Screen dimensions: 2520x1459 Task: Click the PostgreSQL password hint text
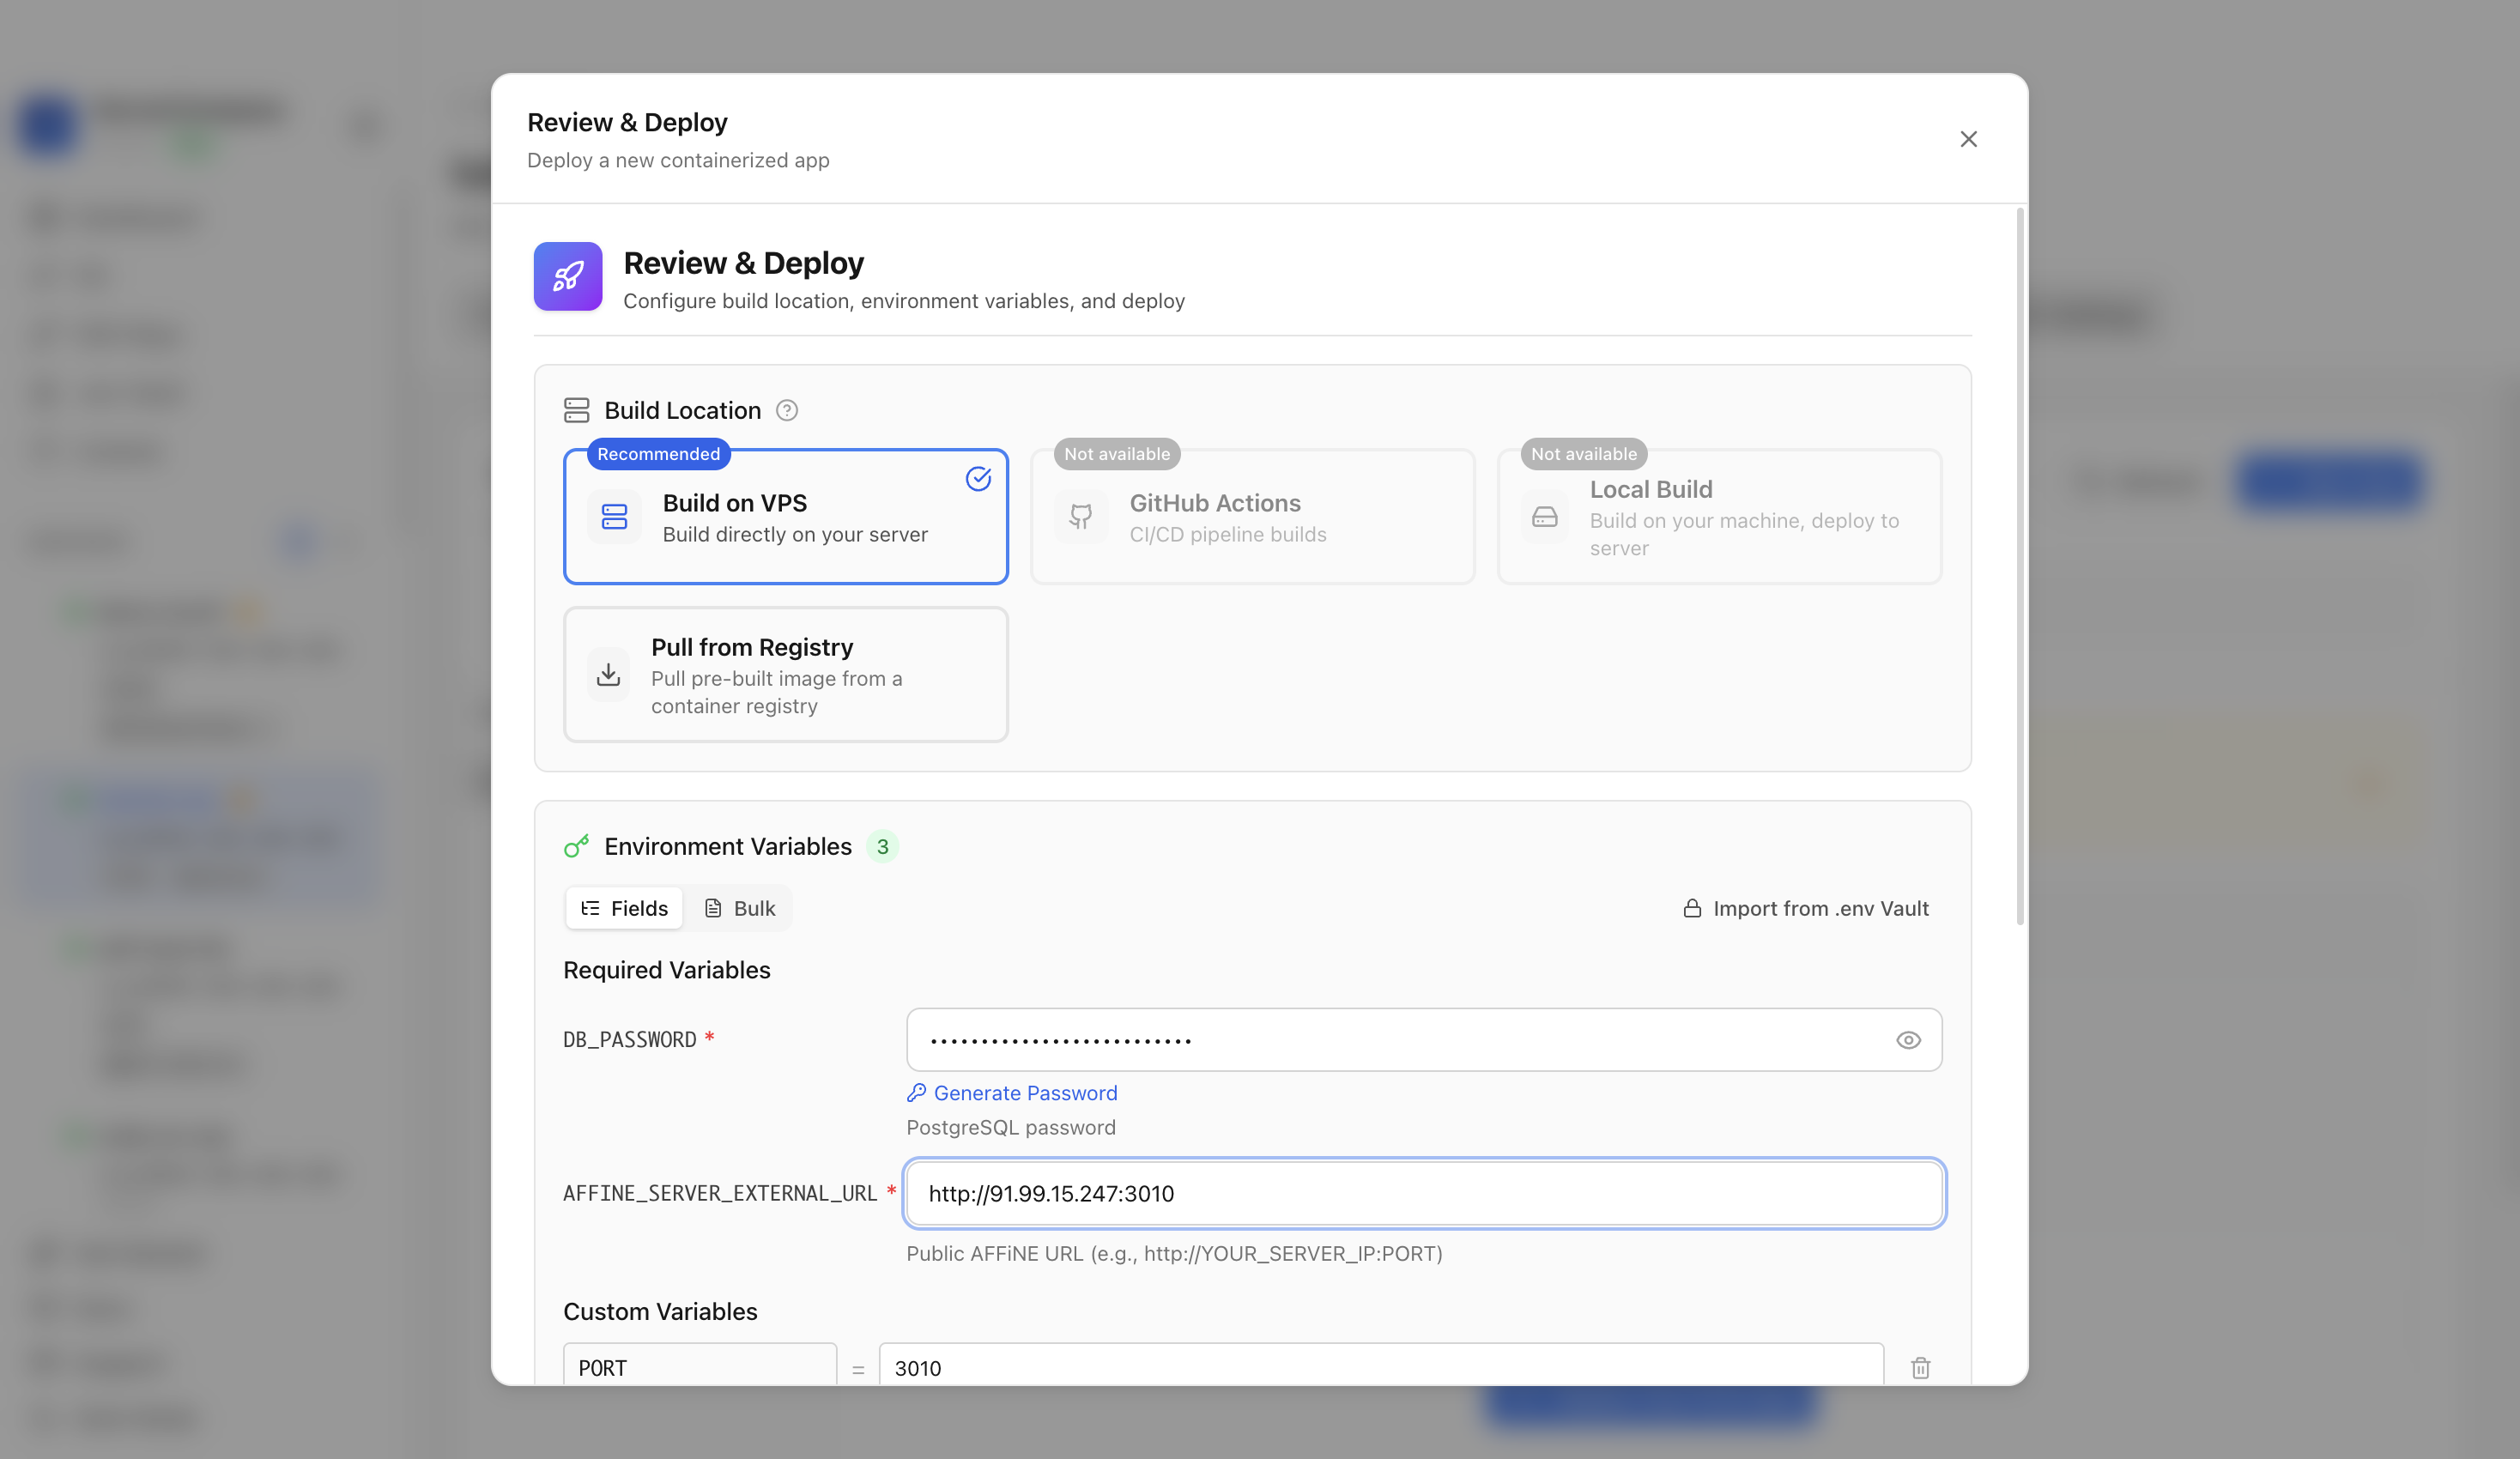click(1011, 1127)
